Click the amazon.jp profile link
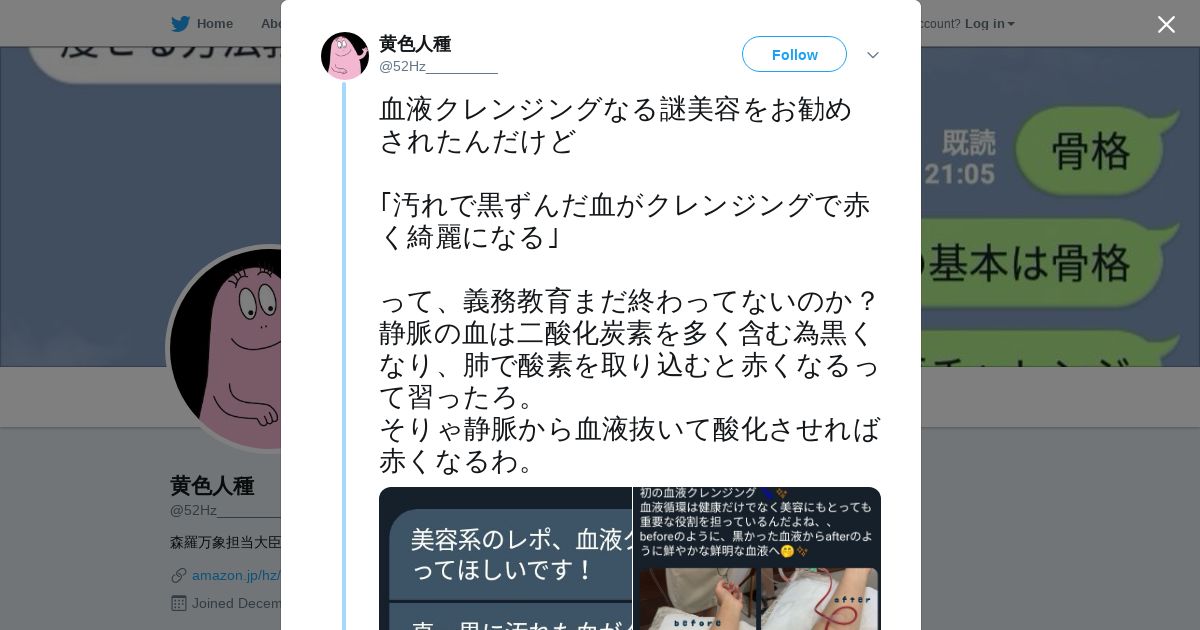 point(236,575)
